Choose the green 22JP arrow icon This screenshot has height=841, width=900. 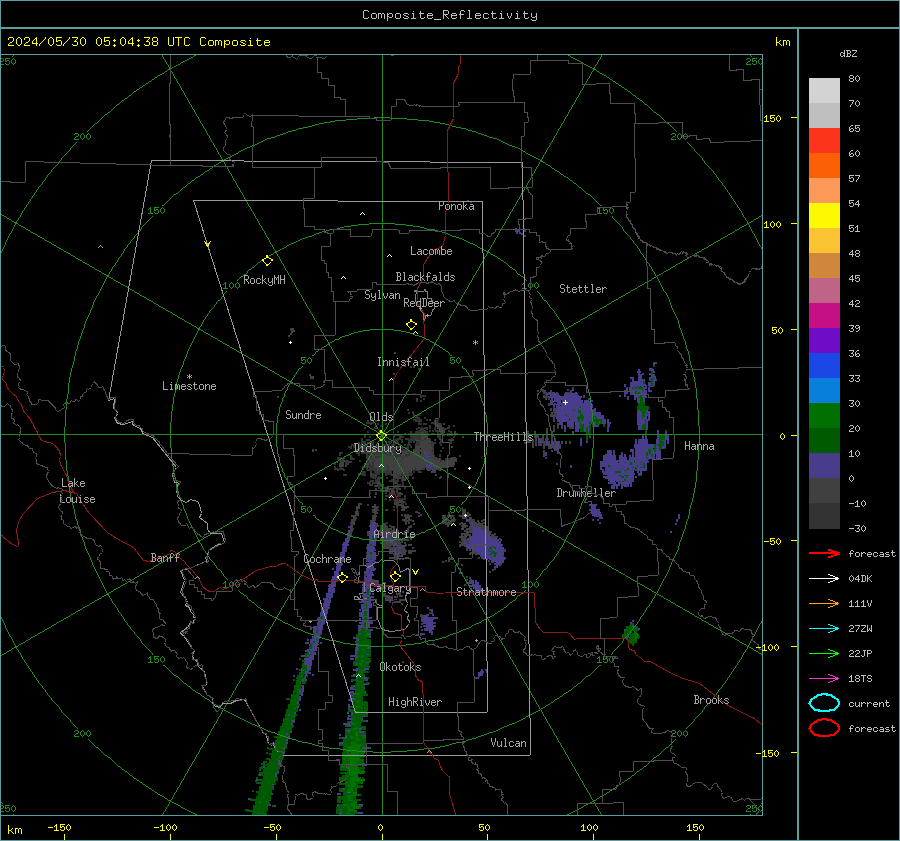(824, 653)
